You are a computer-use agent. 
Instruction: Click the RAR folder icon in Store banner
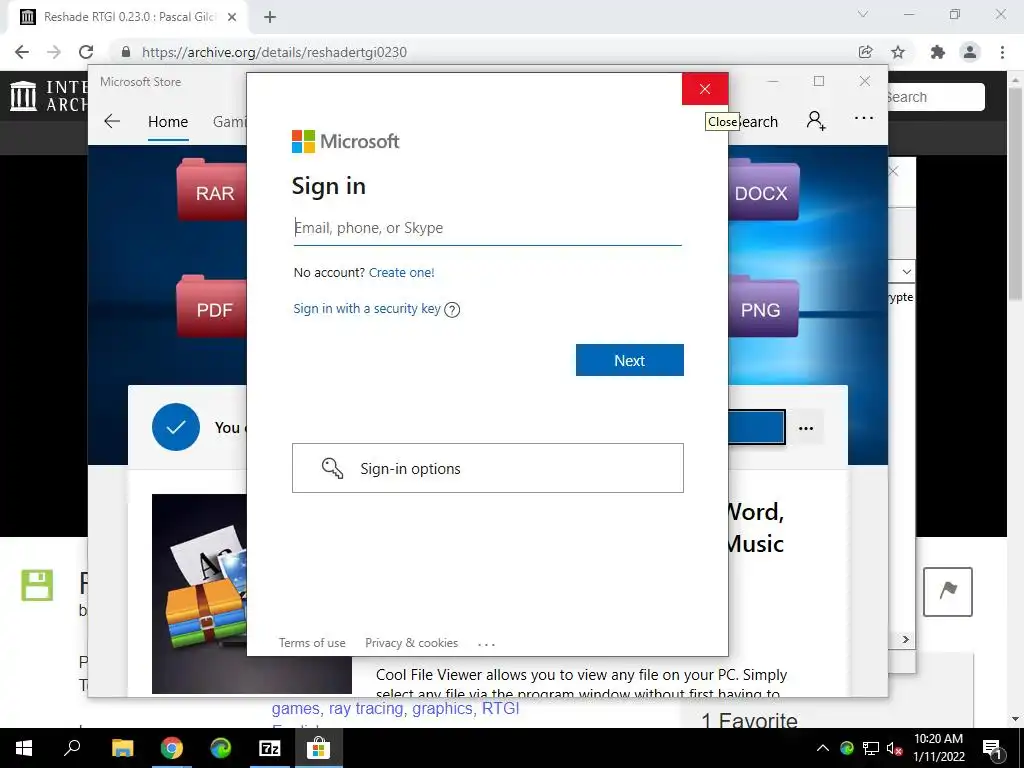pyautogui.click(x=212, y=189)
